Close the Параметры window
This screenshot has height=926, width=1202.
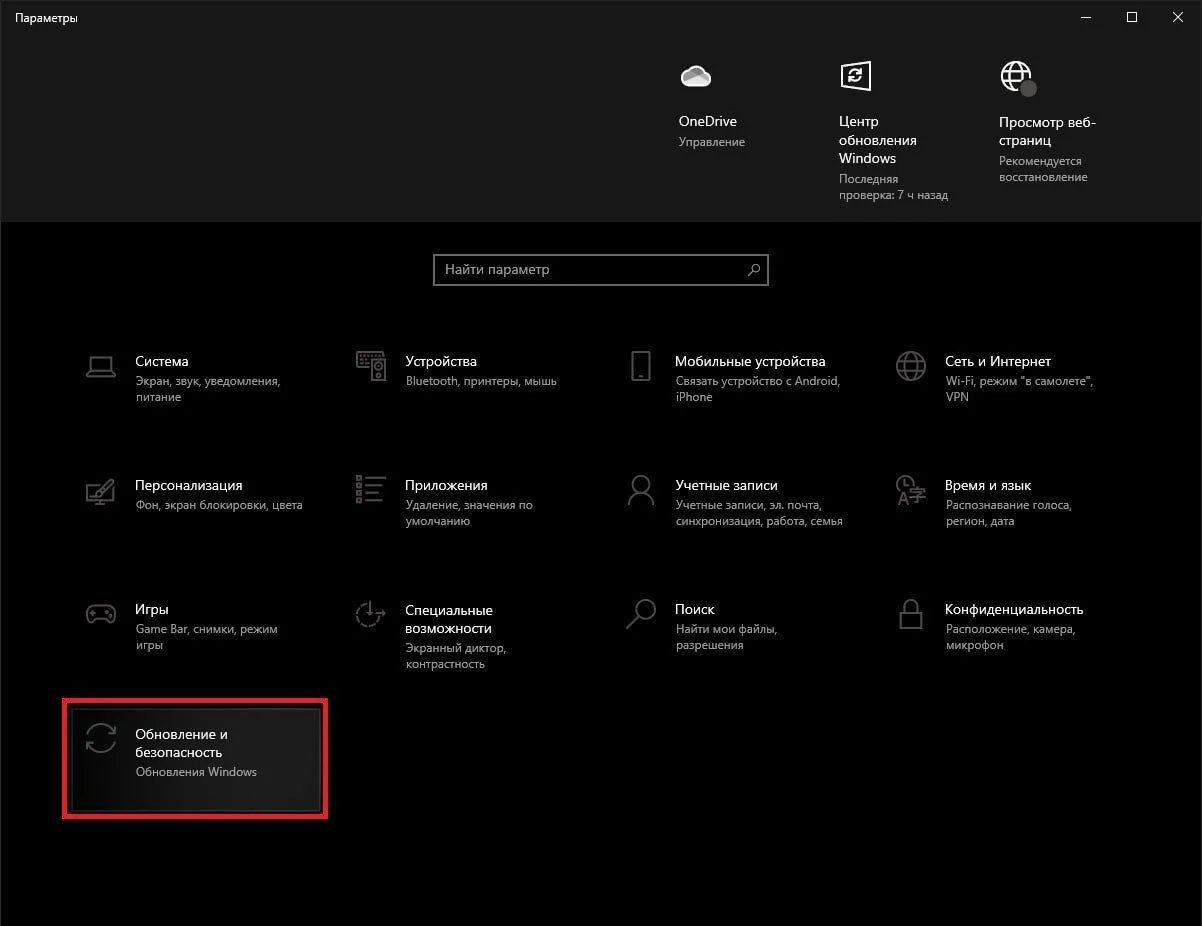(x=1178, y=17)
